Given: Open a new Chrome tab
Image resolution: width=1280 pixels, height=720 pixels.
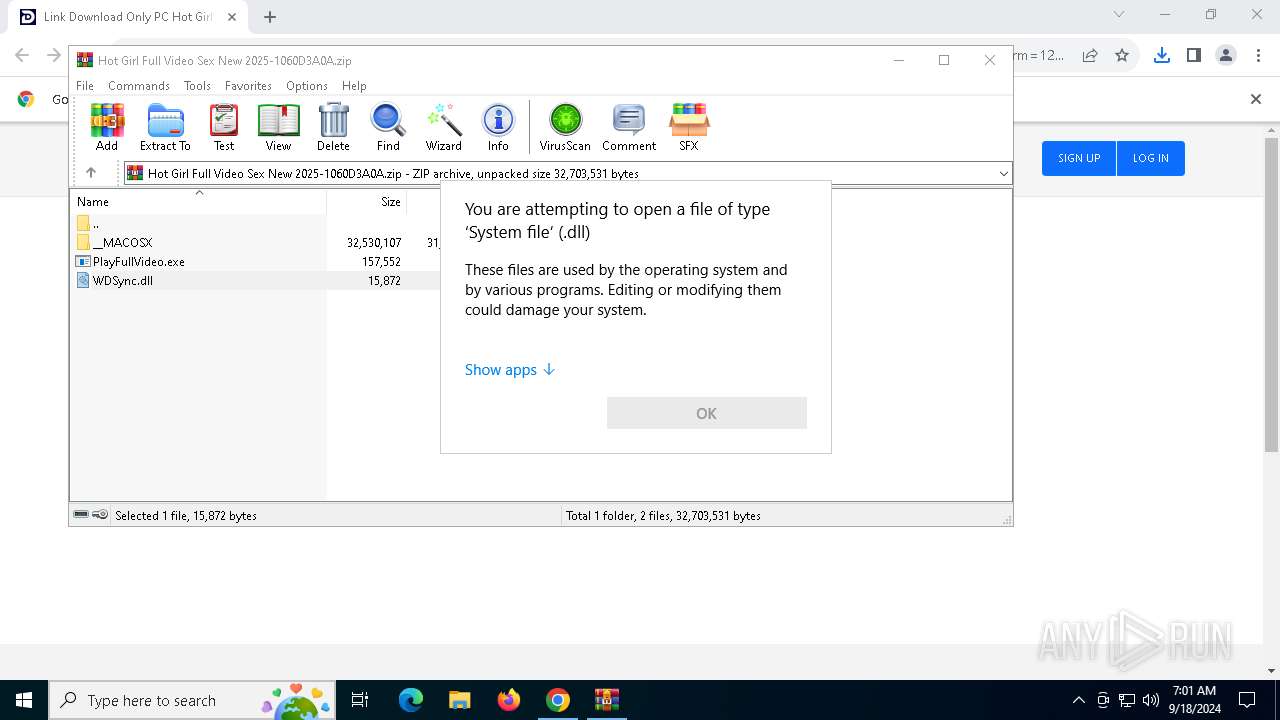Looking at the screenshot, I should [x=270, y=17].
